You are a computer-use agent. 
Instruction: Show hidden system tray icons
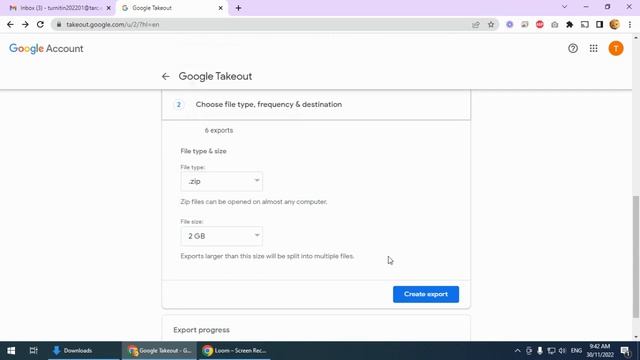[517, 351]
